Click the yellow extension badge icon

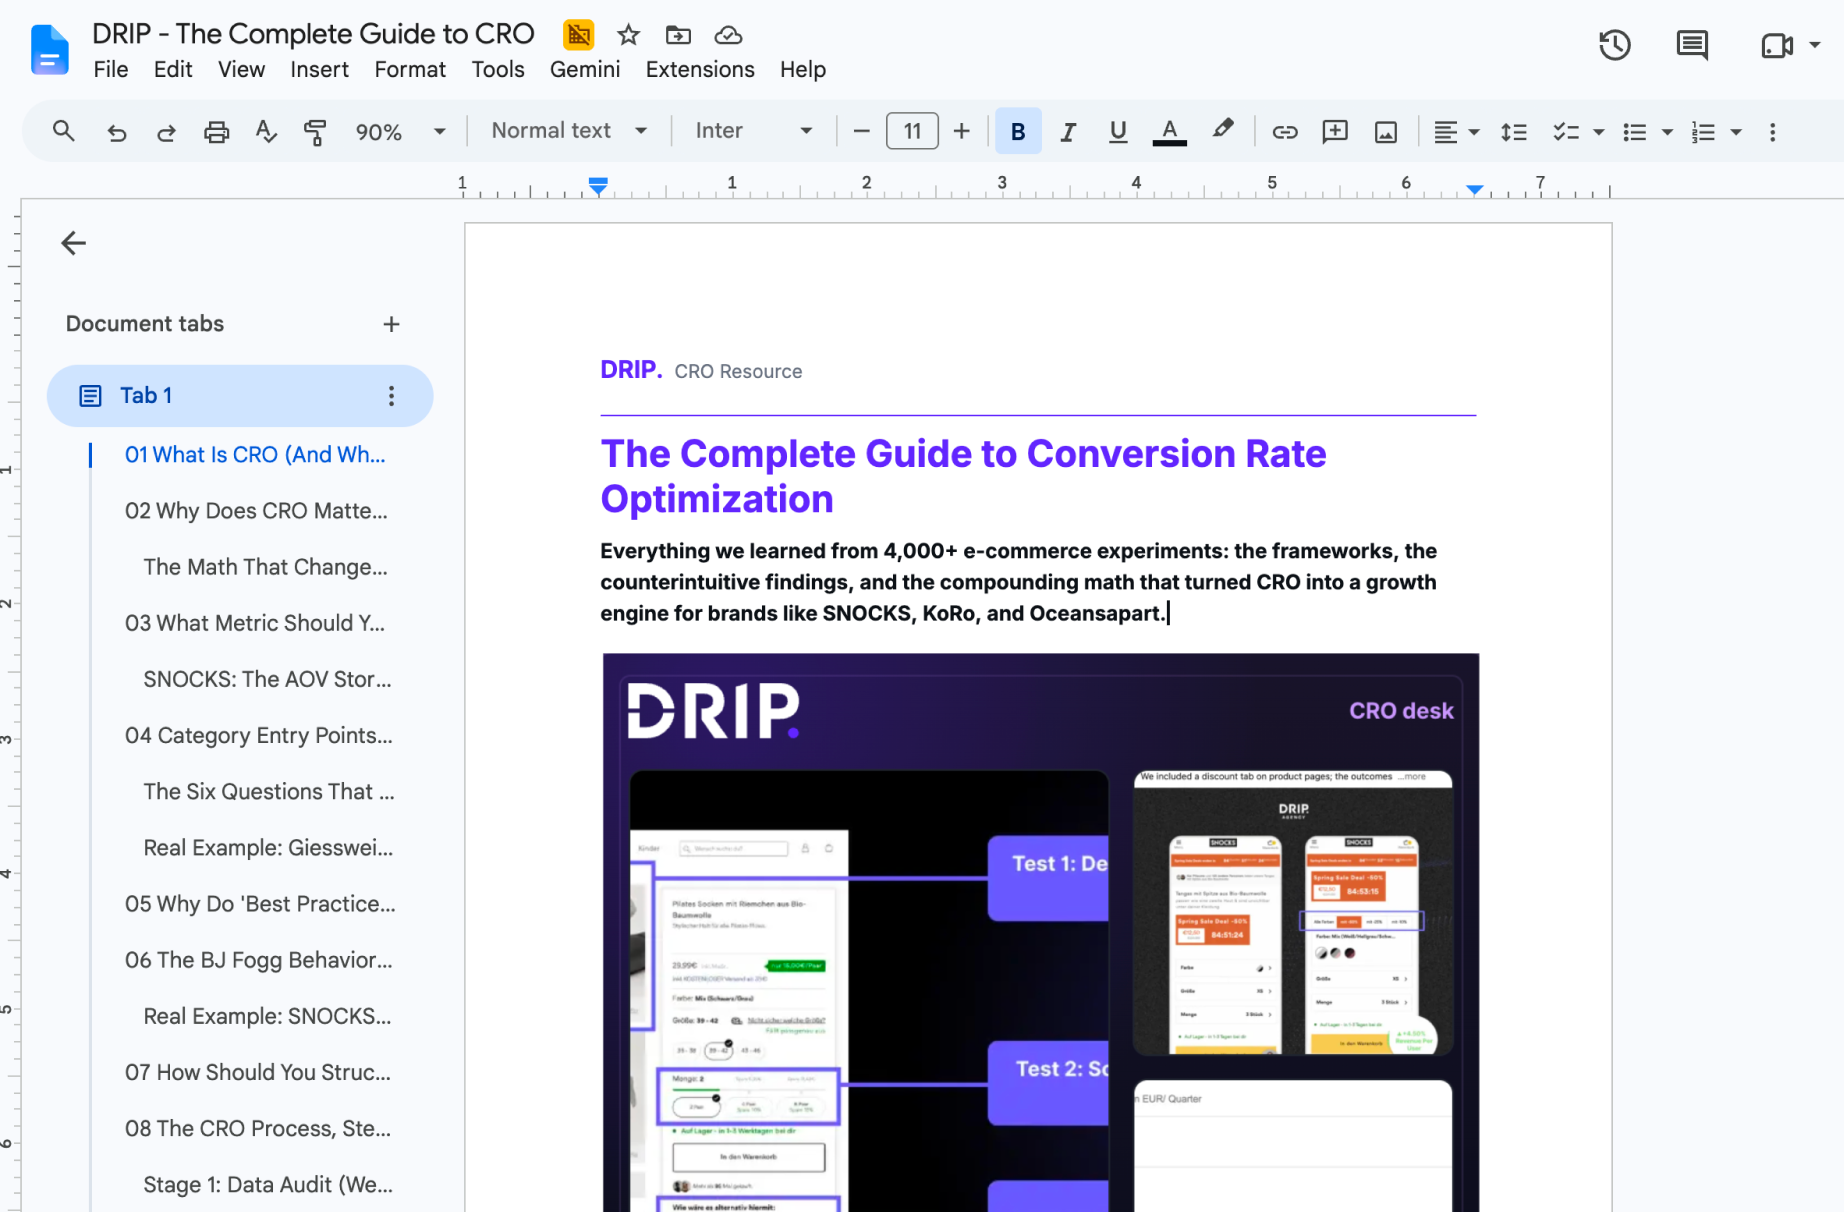[x=578, y=35]
